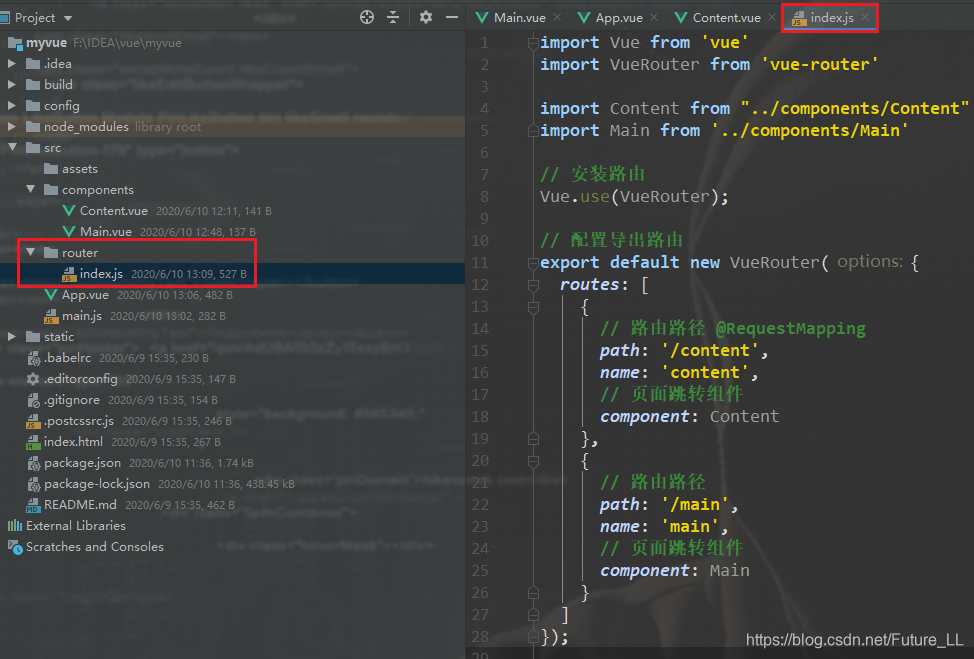Hide the Project tool window with minus icon

coord(452,17)
